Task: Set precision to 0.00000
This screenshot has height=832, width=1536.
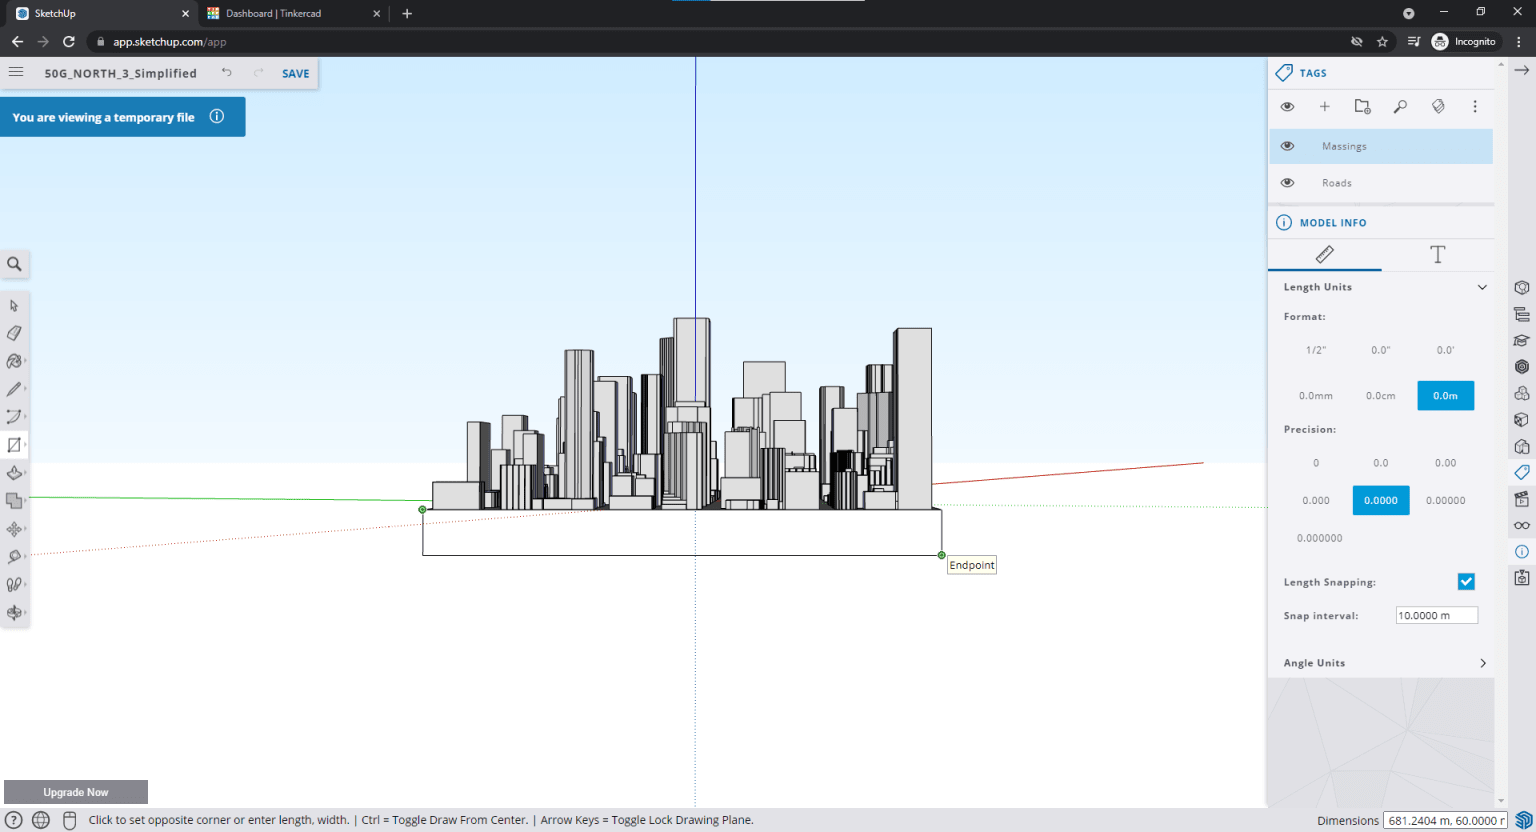Action: click(1445, 501)
